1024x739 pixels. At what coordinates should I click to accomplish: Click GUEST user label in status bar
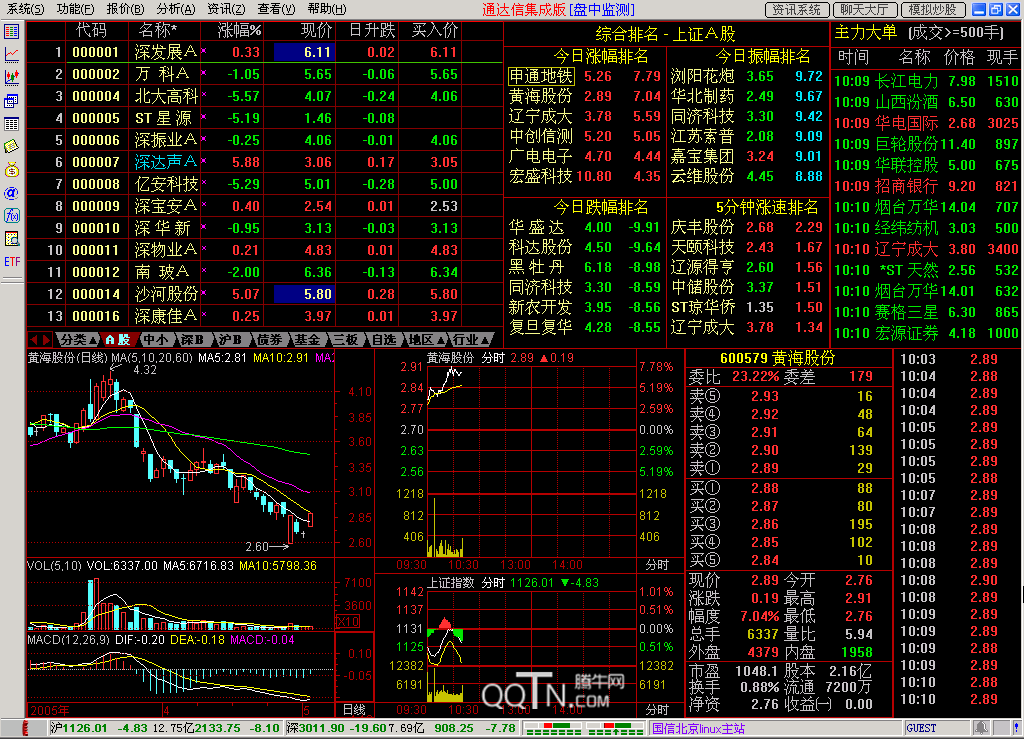(x=921, y=728)
